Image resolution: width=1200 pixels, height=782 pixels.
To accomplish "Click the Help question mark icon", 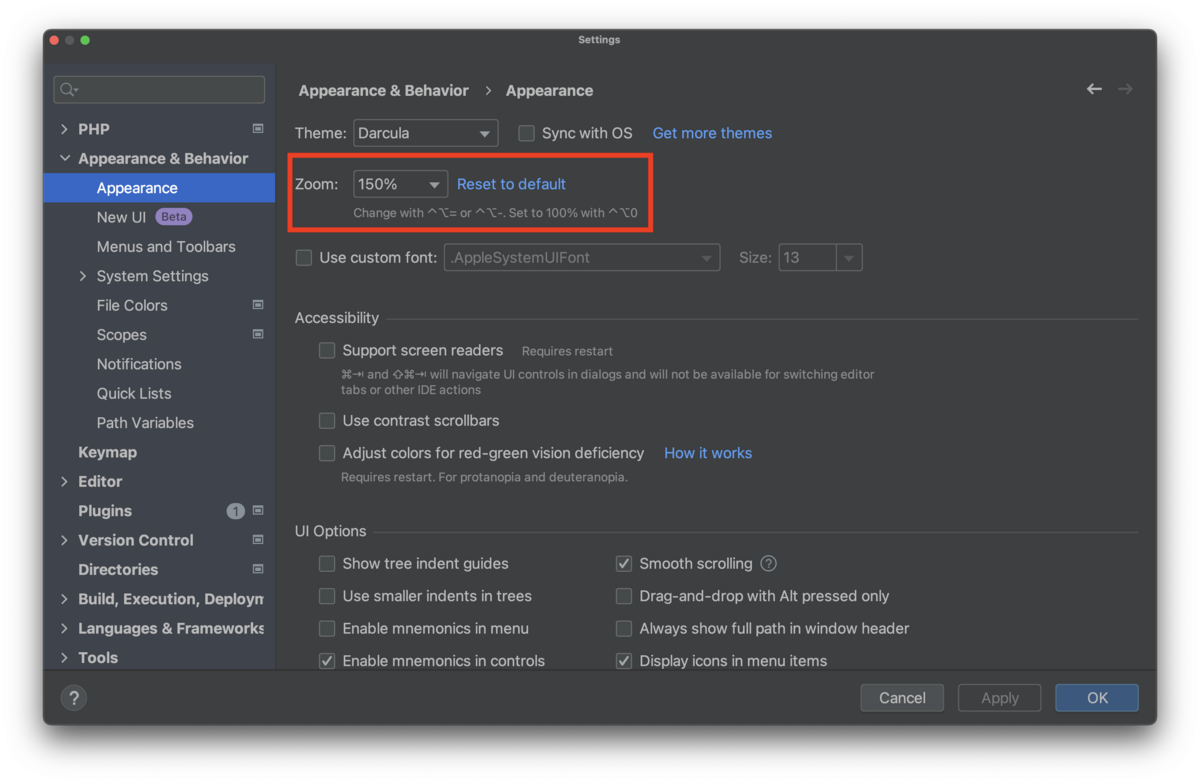I will coord(74,697).
